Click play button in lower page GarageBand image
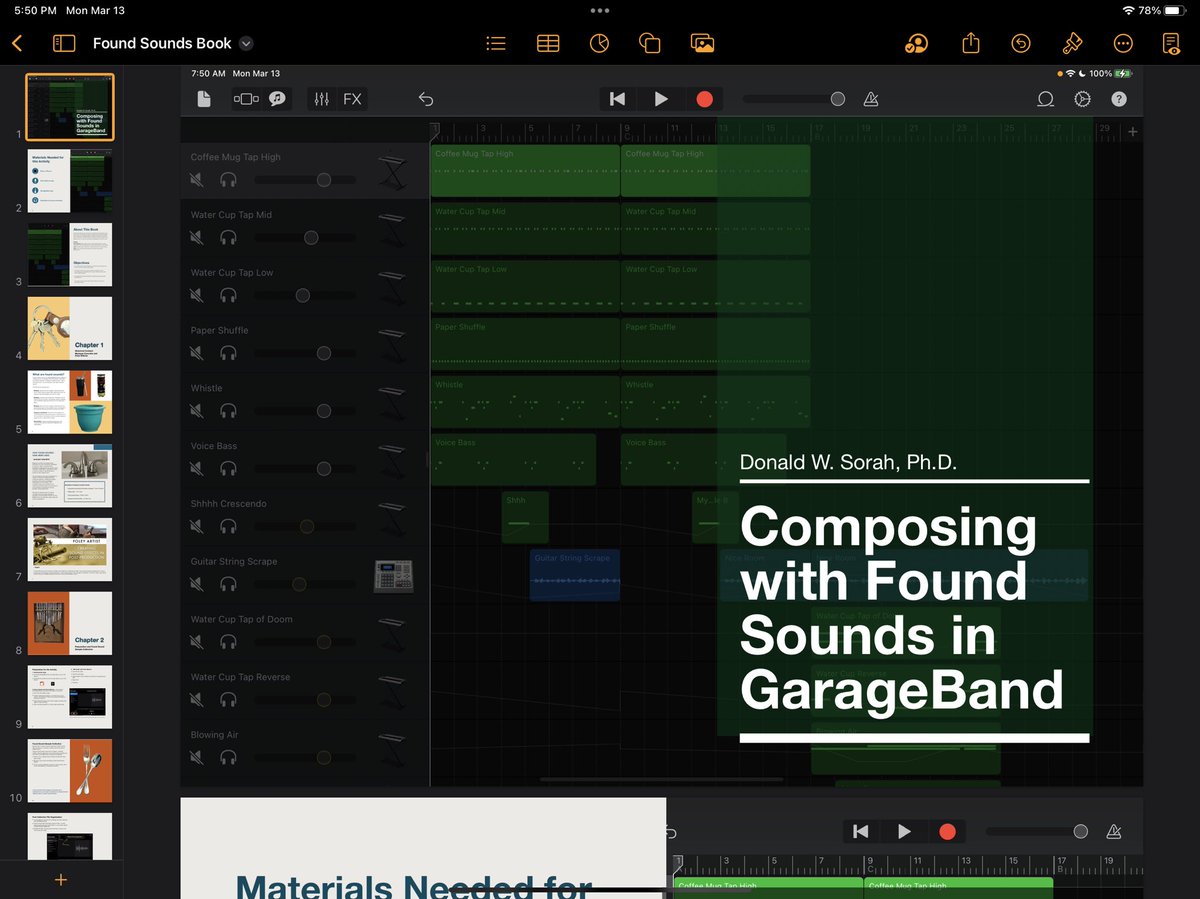Image resolution: width=1200 pixels, height=899 pixels. 904,832
